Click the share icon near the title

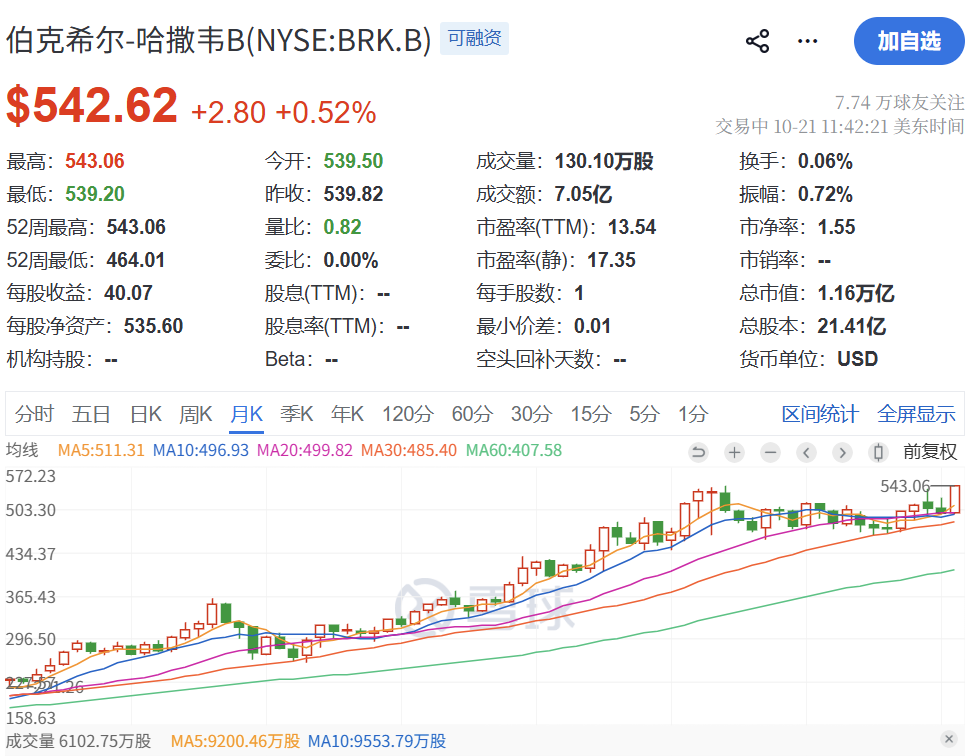pos(757,41)
